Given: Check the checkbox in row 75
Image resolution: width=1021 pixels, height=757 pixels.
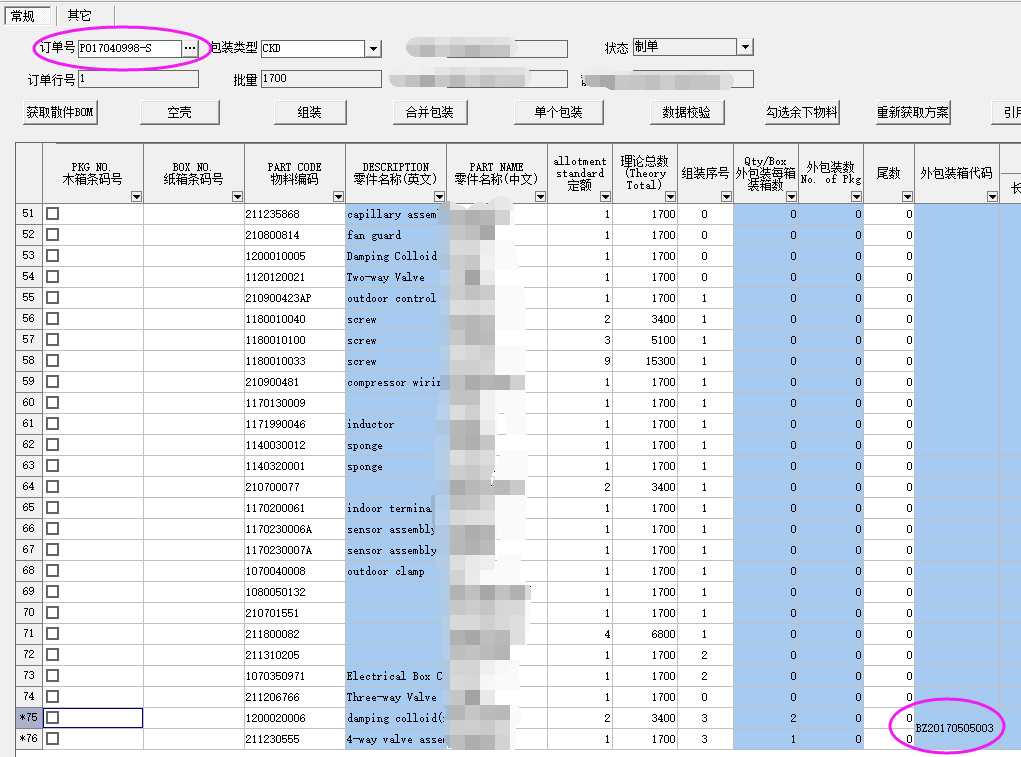Looking at the screenshot, I should click(53, 717).
